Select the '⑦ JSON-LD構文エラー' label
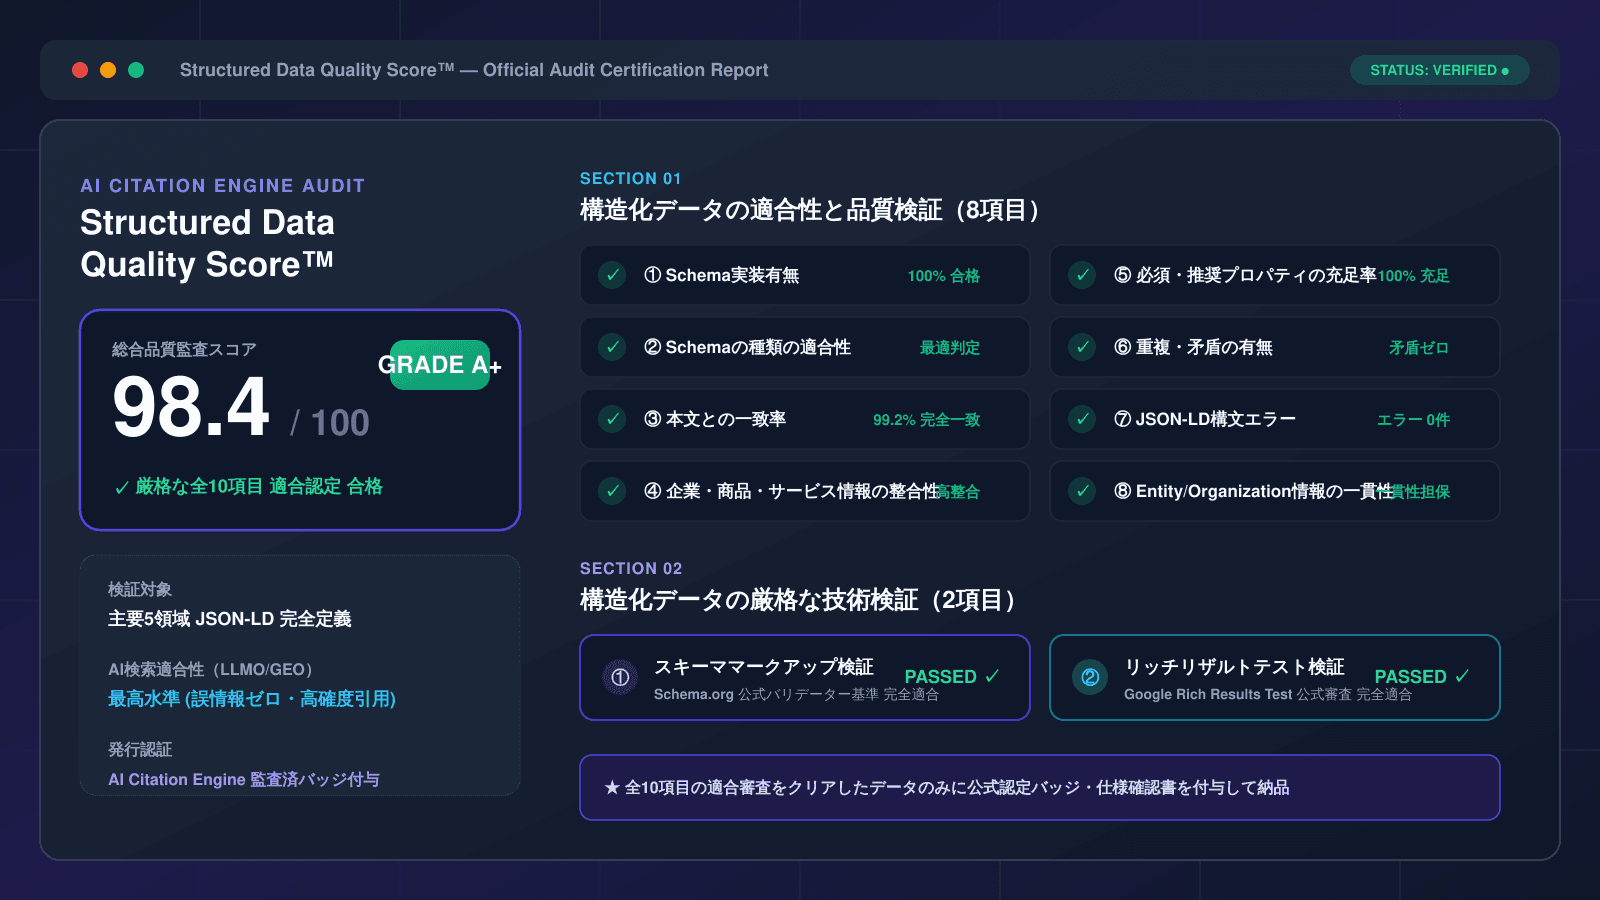Viewport: 1600px width, 900px height. (1205, 419)
